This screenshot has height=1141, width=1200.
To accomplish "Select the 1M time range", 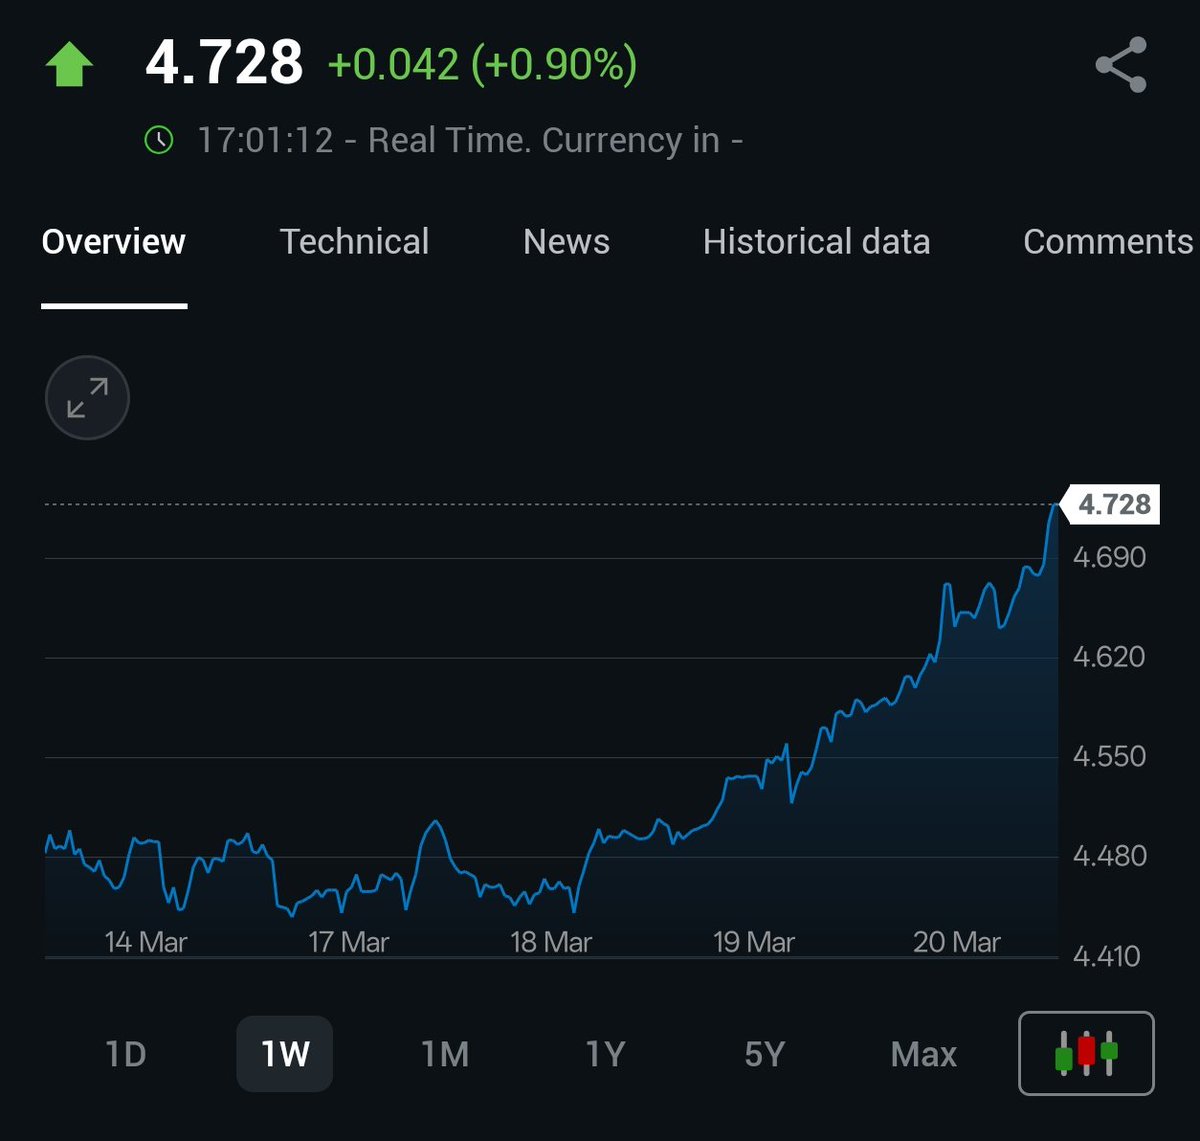I will point(445,1054).
